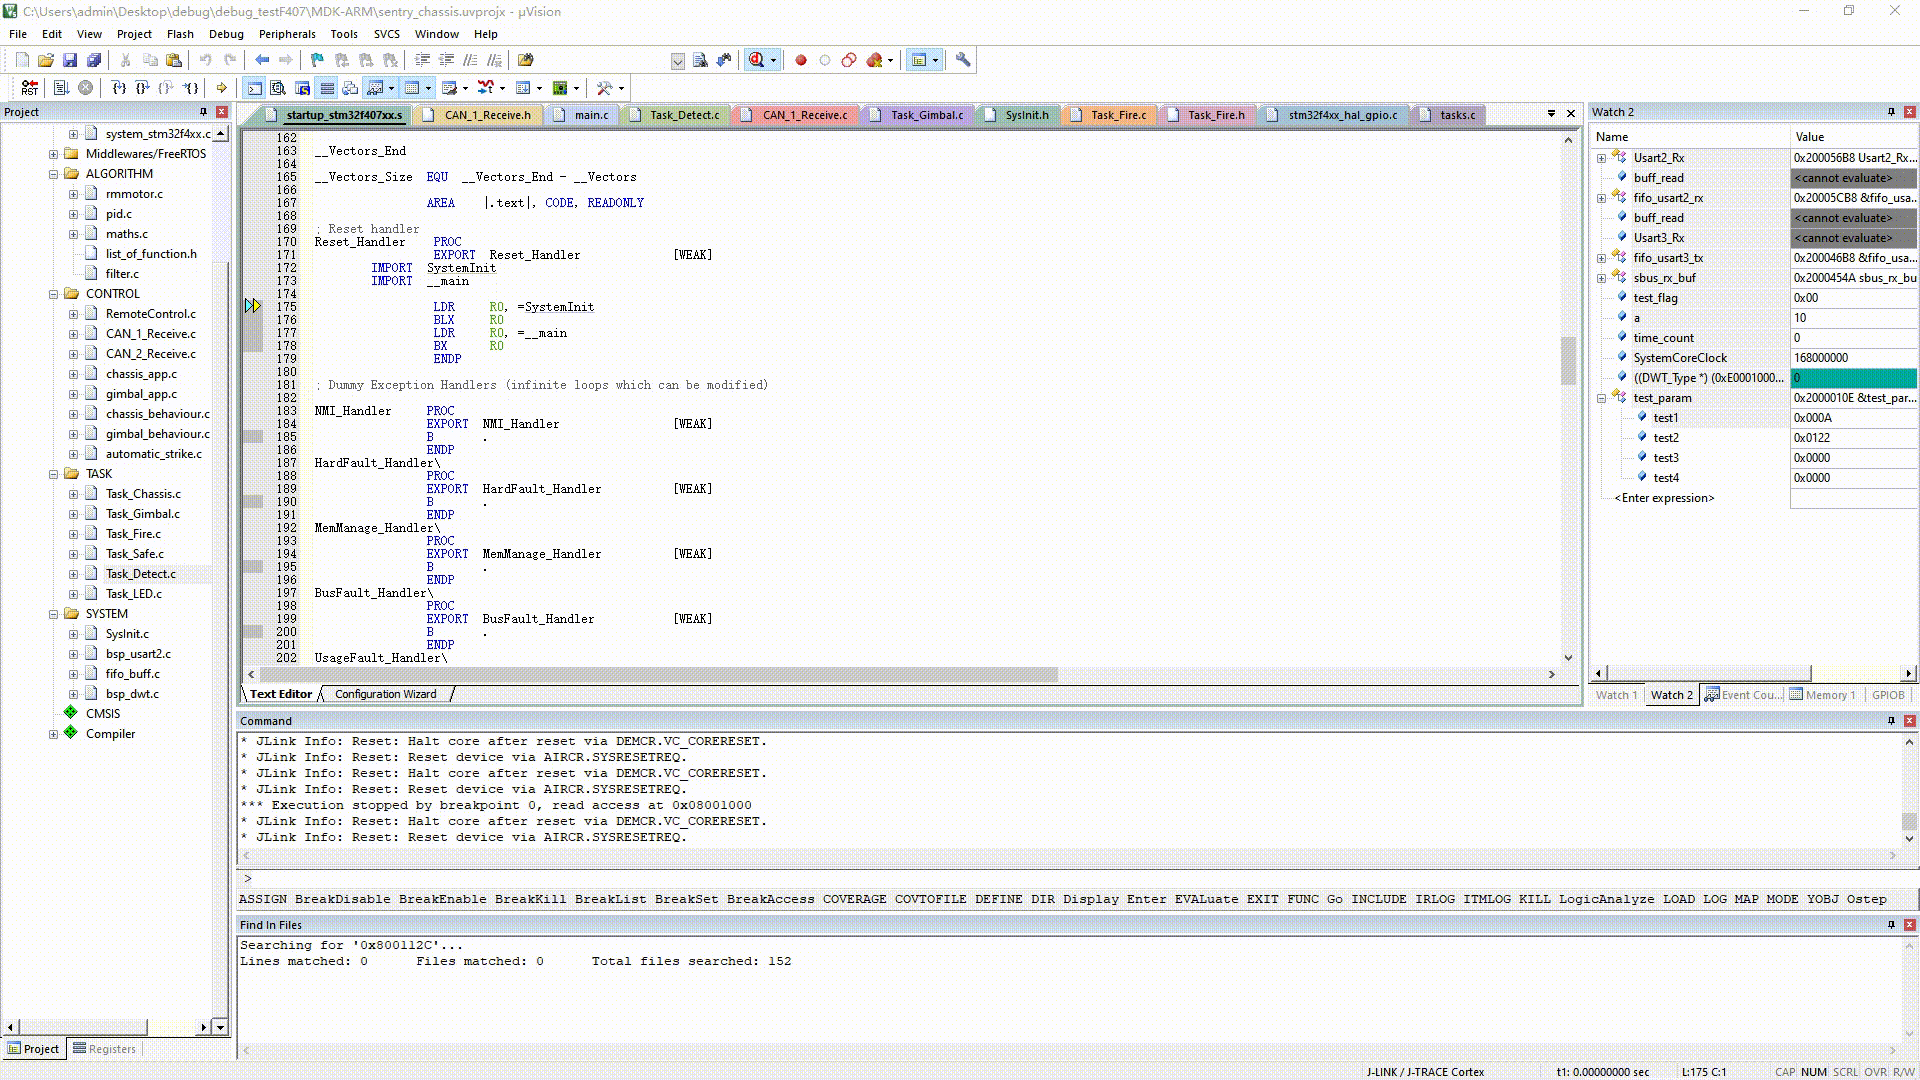Open Configuration wrench icon in top toolbar
The width and height of the screenshot is (1920, 1080).
[962, 60]
